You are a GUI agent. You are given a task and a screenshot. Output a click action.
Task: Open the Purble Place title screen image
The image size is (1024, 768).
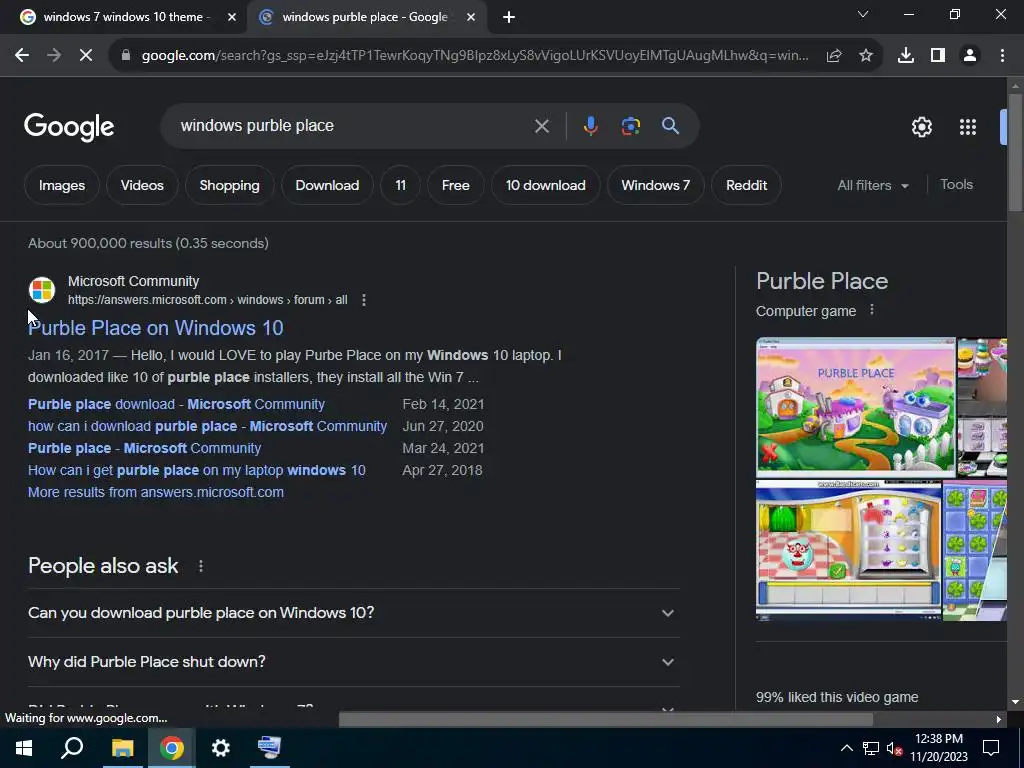pos(856,406)
